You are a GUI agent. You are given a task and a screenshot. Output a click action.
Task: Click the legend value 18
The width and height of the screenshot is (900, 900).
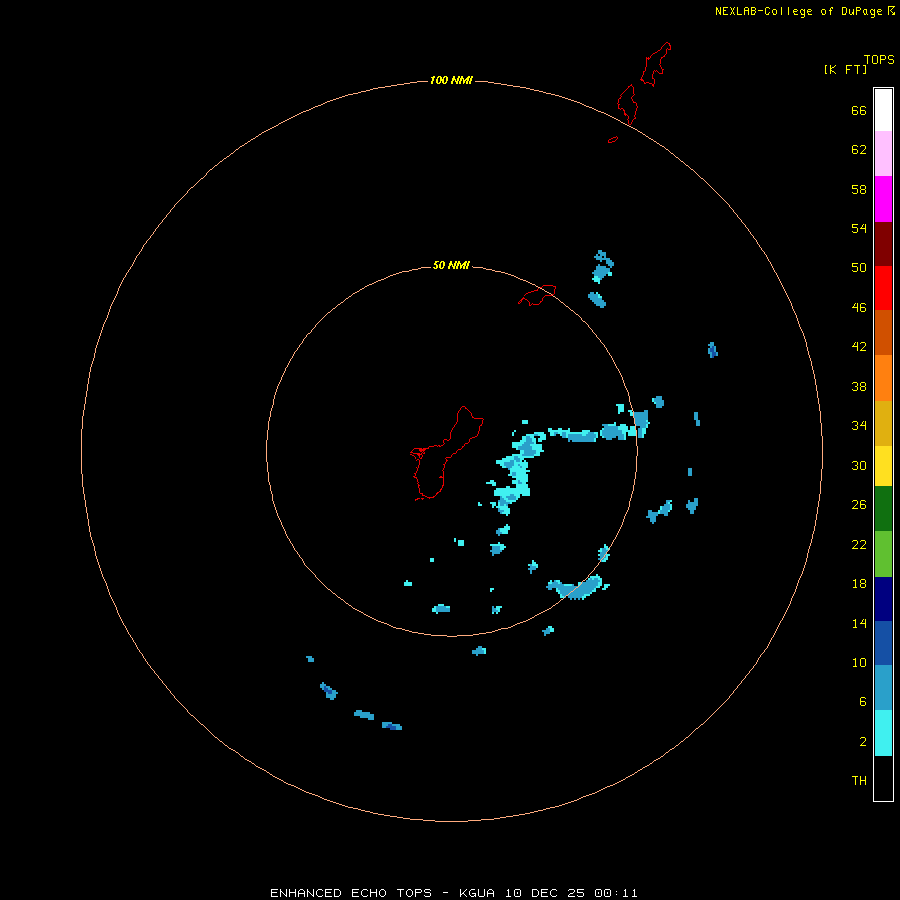(x=859, y=584)
